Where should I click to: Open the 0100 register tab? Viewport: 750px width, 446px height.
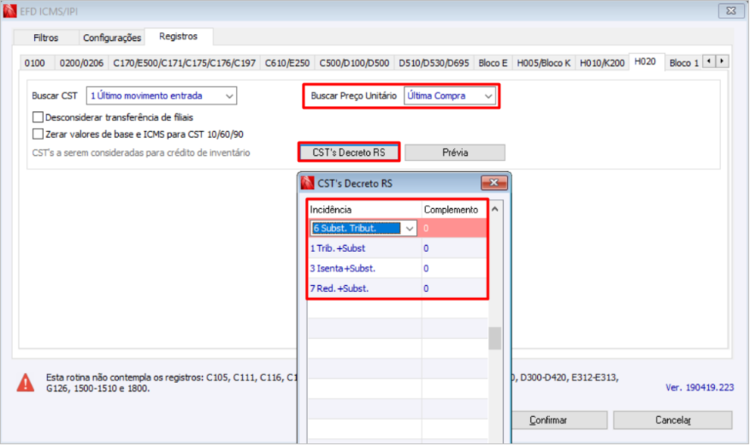(35, 63)
